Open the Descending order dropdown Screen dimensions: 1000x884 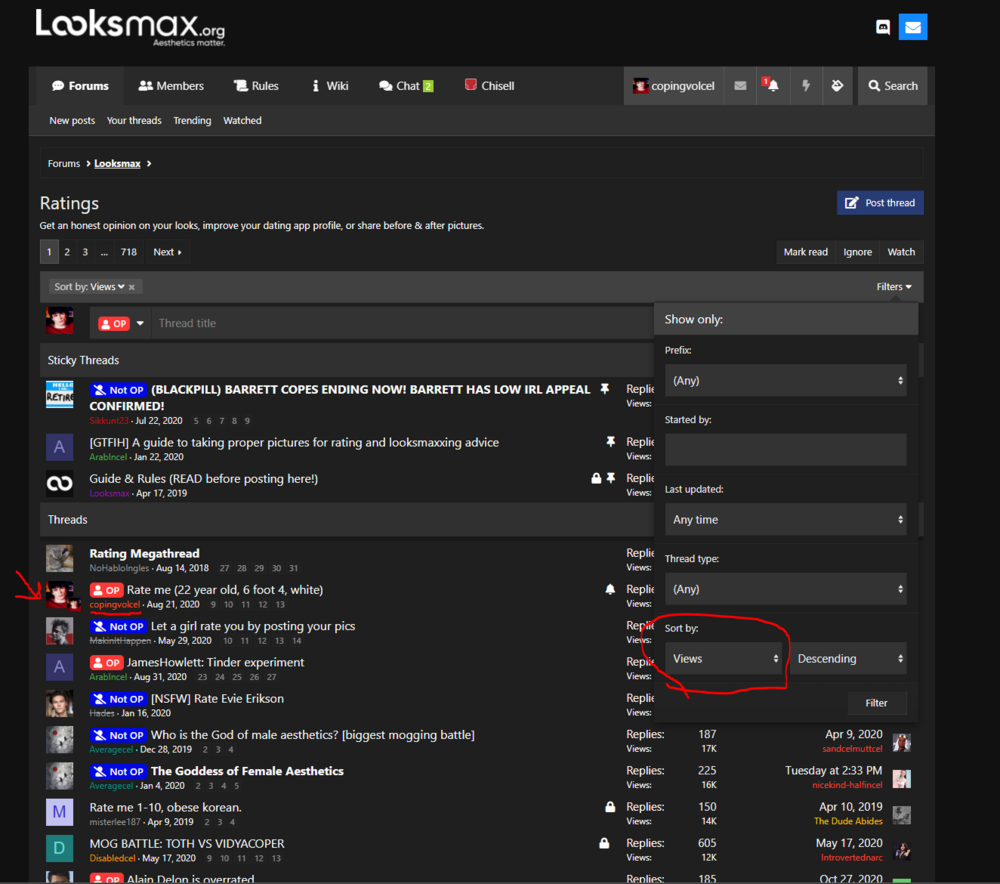point(848,658)
